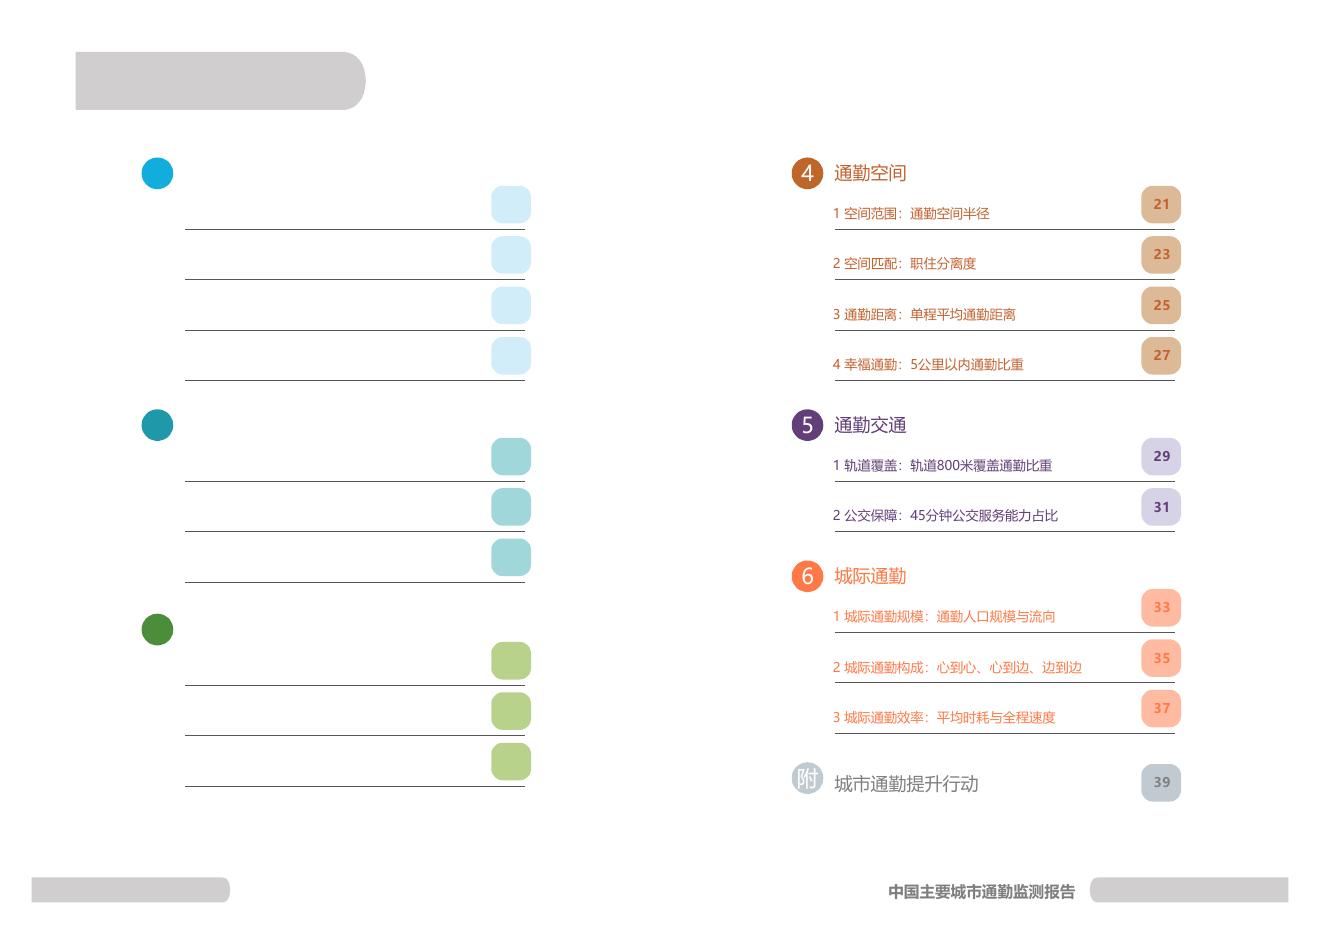Click the gray page 39 badge
Screen dimensions: 1323x936
[x=1161, y=782]
